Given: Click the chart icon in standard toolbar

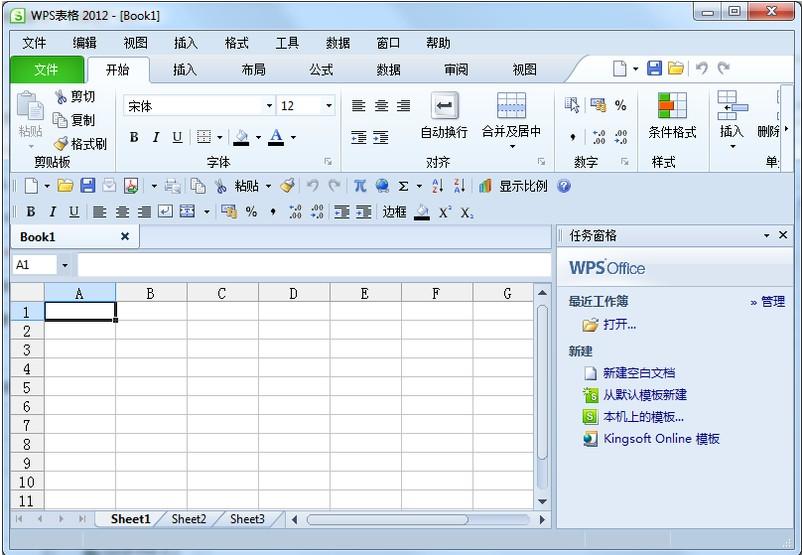Looking at the screenshot, I should coord(485,186).
